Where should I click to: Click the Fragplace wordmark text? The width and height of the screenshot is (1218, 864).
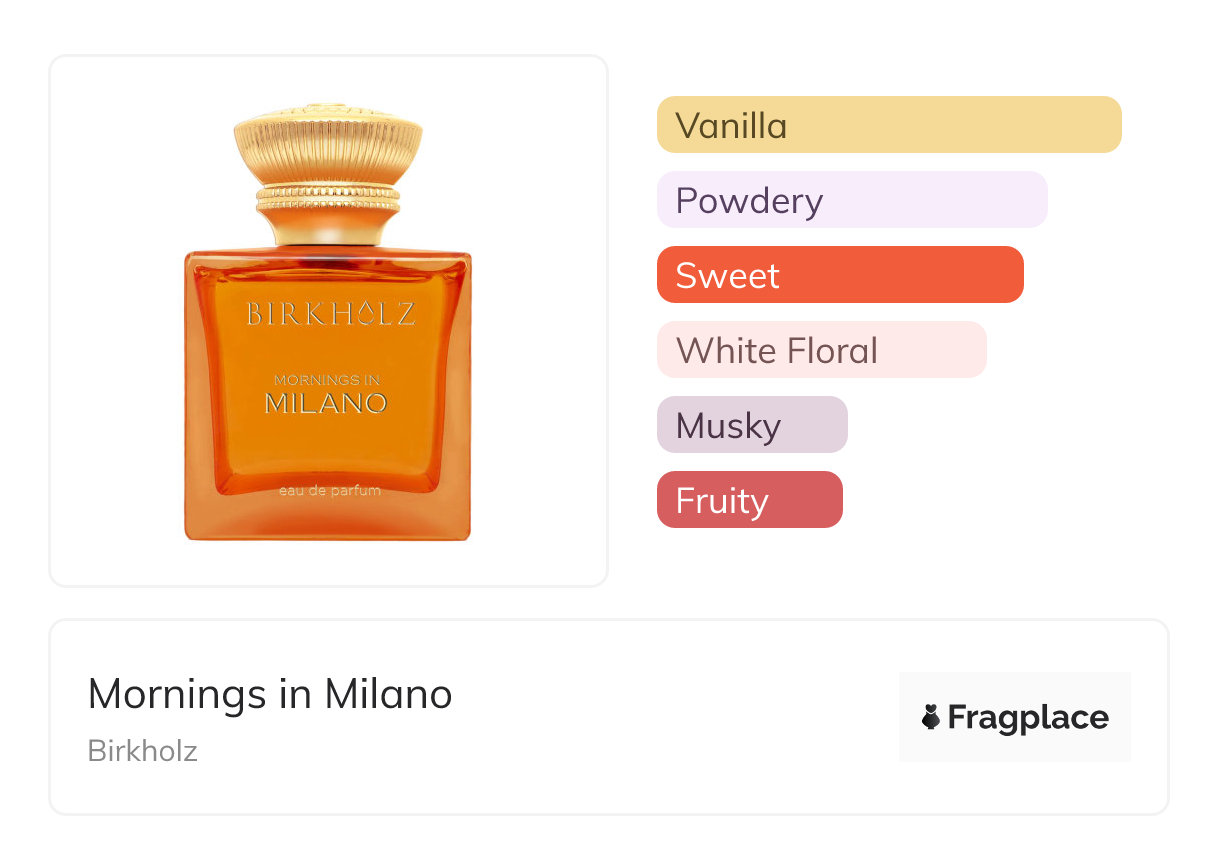[1028, 717]
